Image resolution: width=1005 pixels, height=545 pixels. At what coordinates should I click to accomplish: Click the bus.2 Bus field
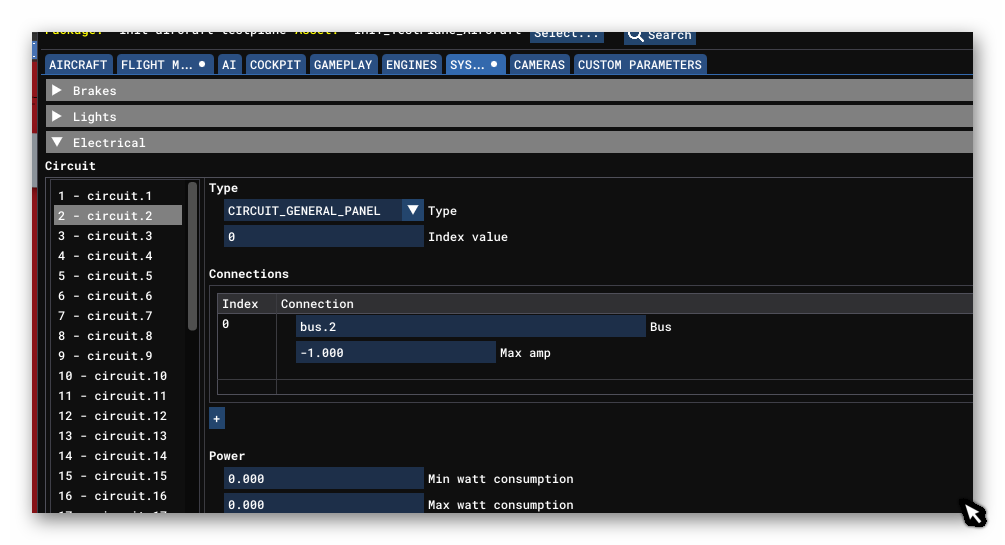470,326
